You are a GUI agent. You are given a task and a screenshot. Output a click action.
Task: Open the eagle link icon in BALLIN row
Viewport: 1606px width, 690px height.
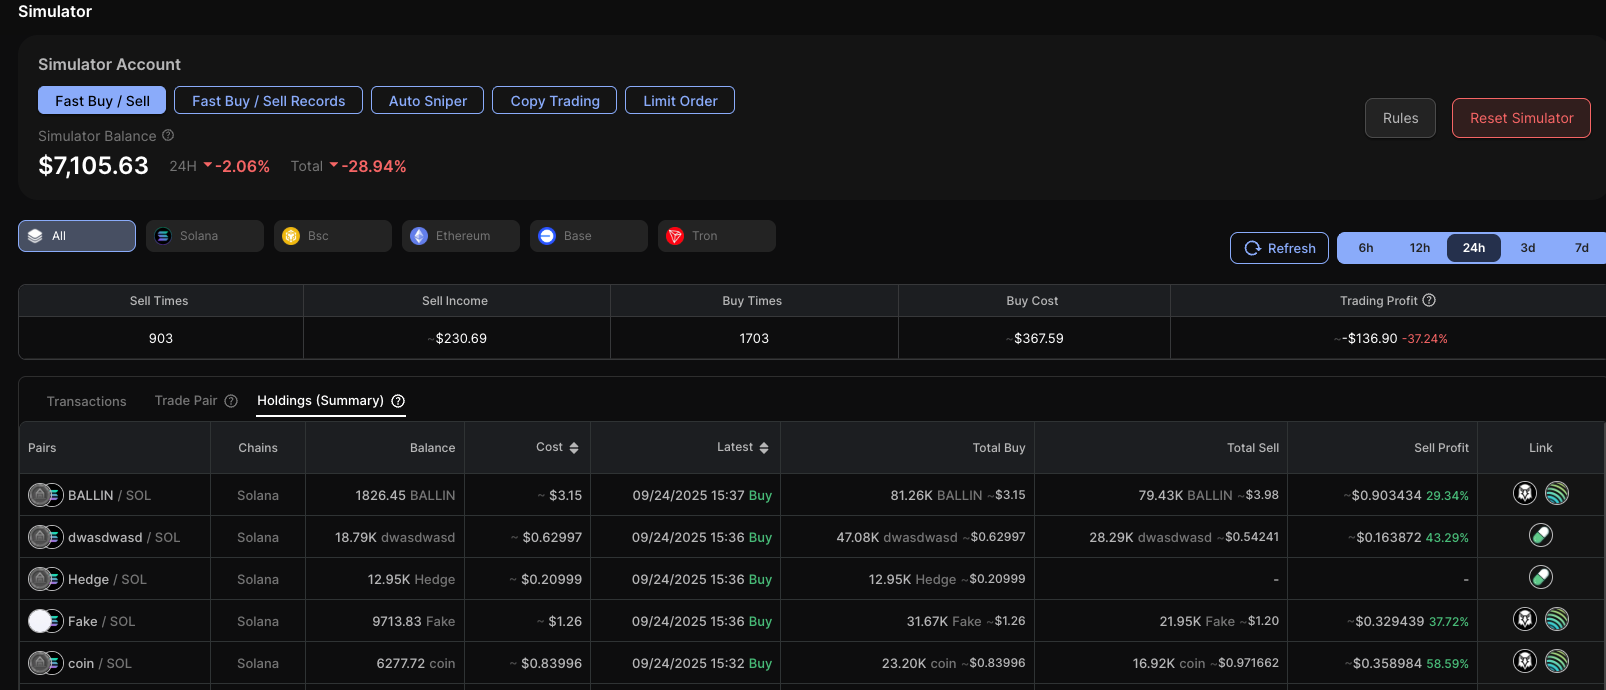tap(1524, 493)
